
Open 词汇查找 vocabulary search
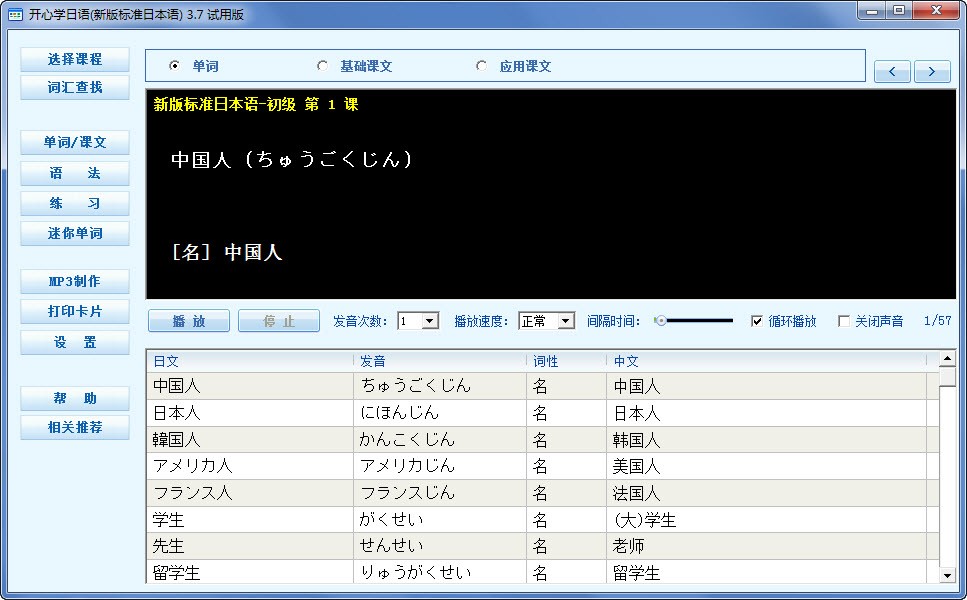coord(75,88)
